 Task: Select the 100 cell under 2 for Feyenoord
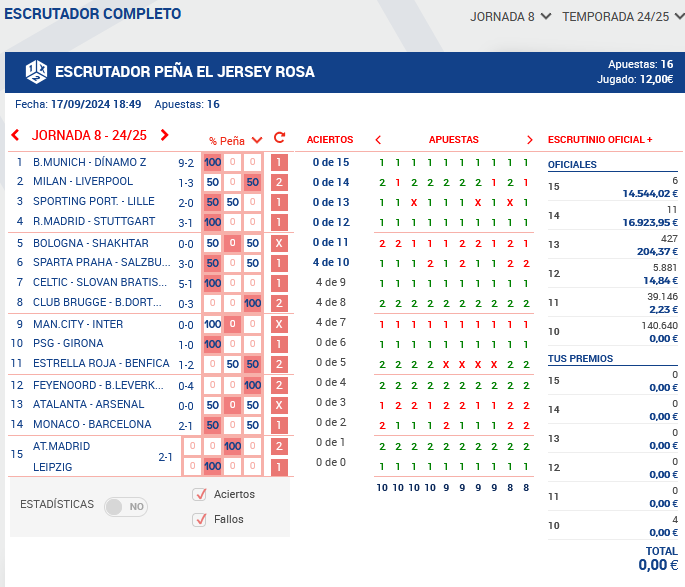[x=253, y=385]
